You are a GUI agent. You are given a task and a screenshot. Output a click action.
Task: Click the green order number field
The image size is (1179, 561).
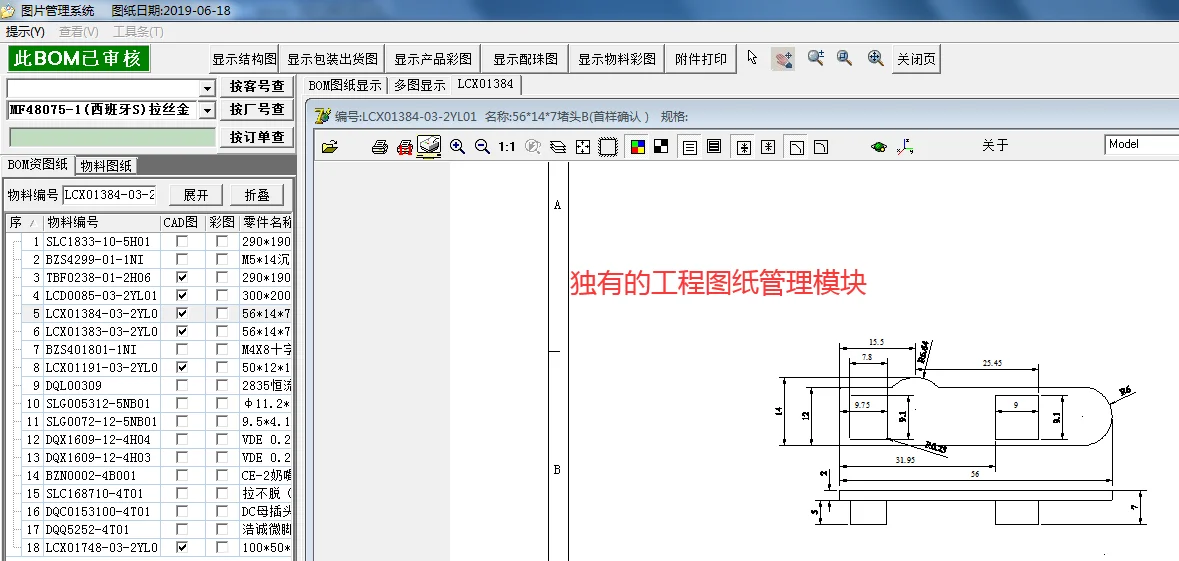[x=113, y=138]
